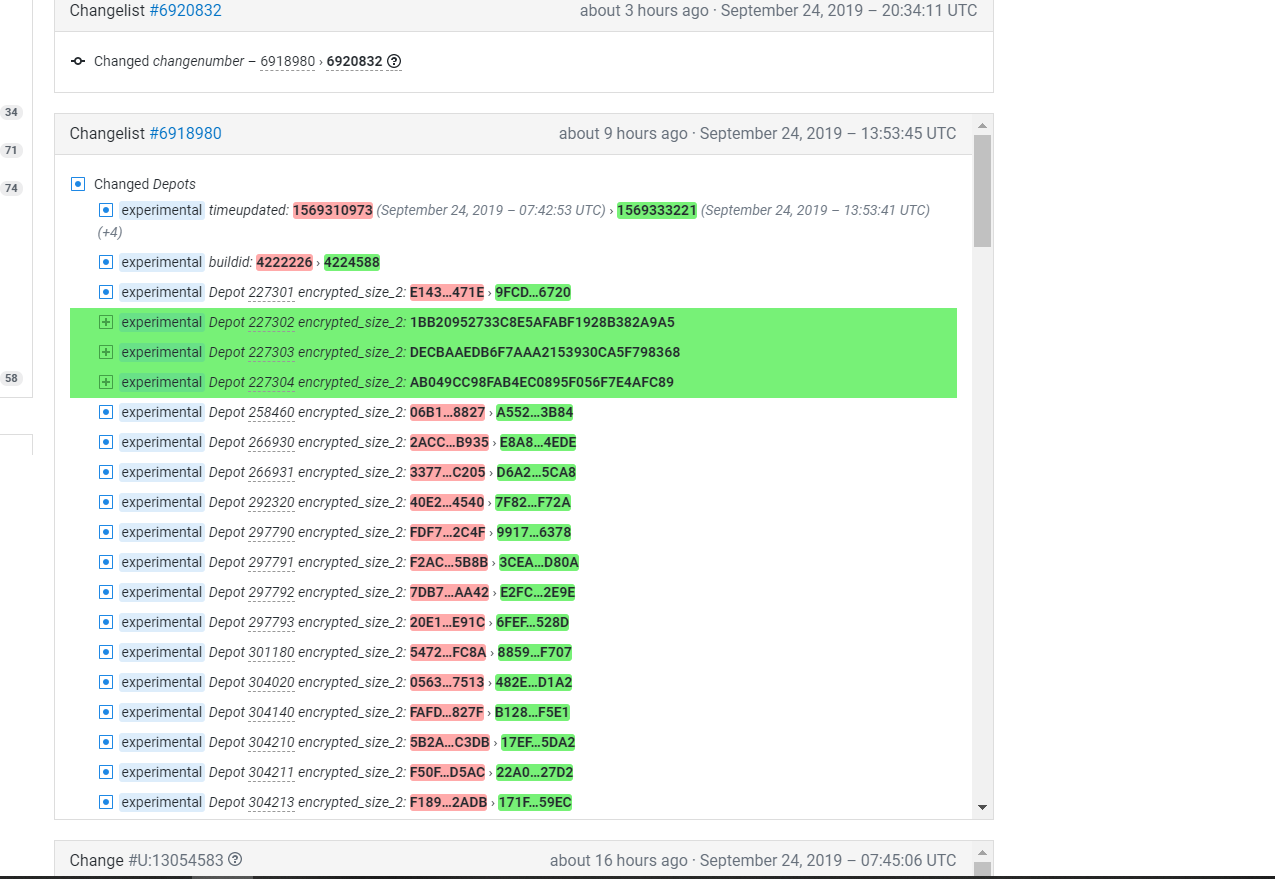Click the scroll up arrow in changelist panel
This screenshot has width=1275, height=879.
982,125
